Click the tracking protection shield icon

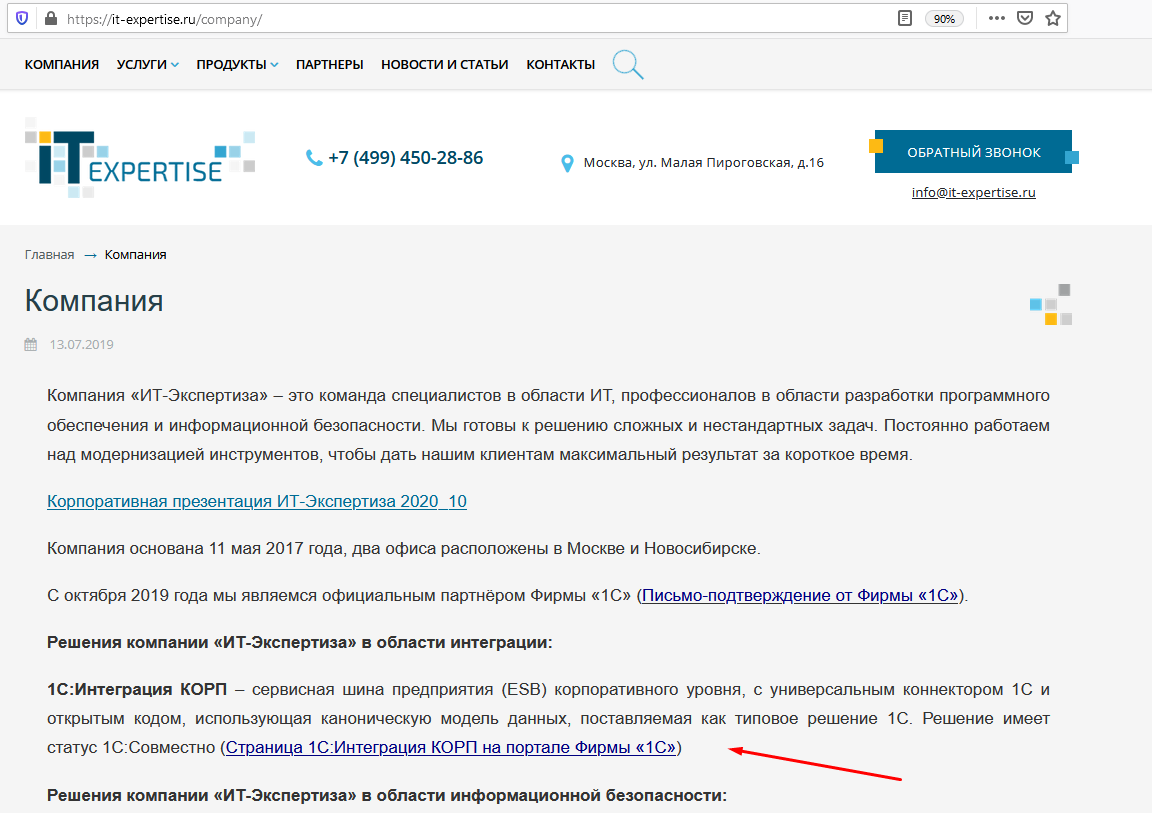point(22,18)
